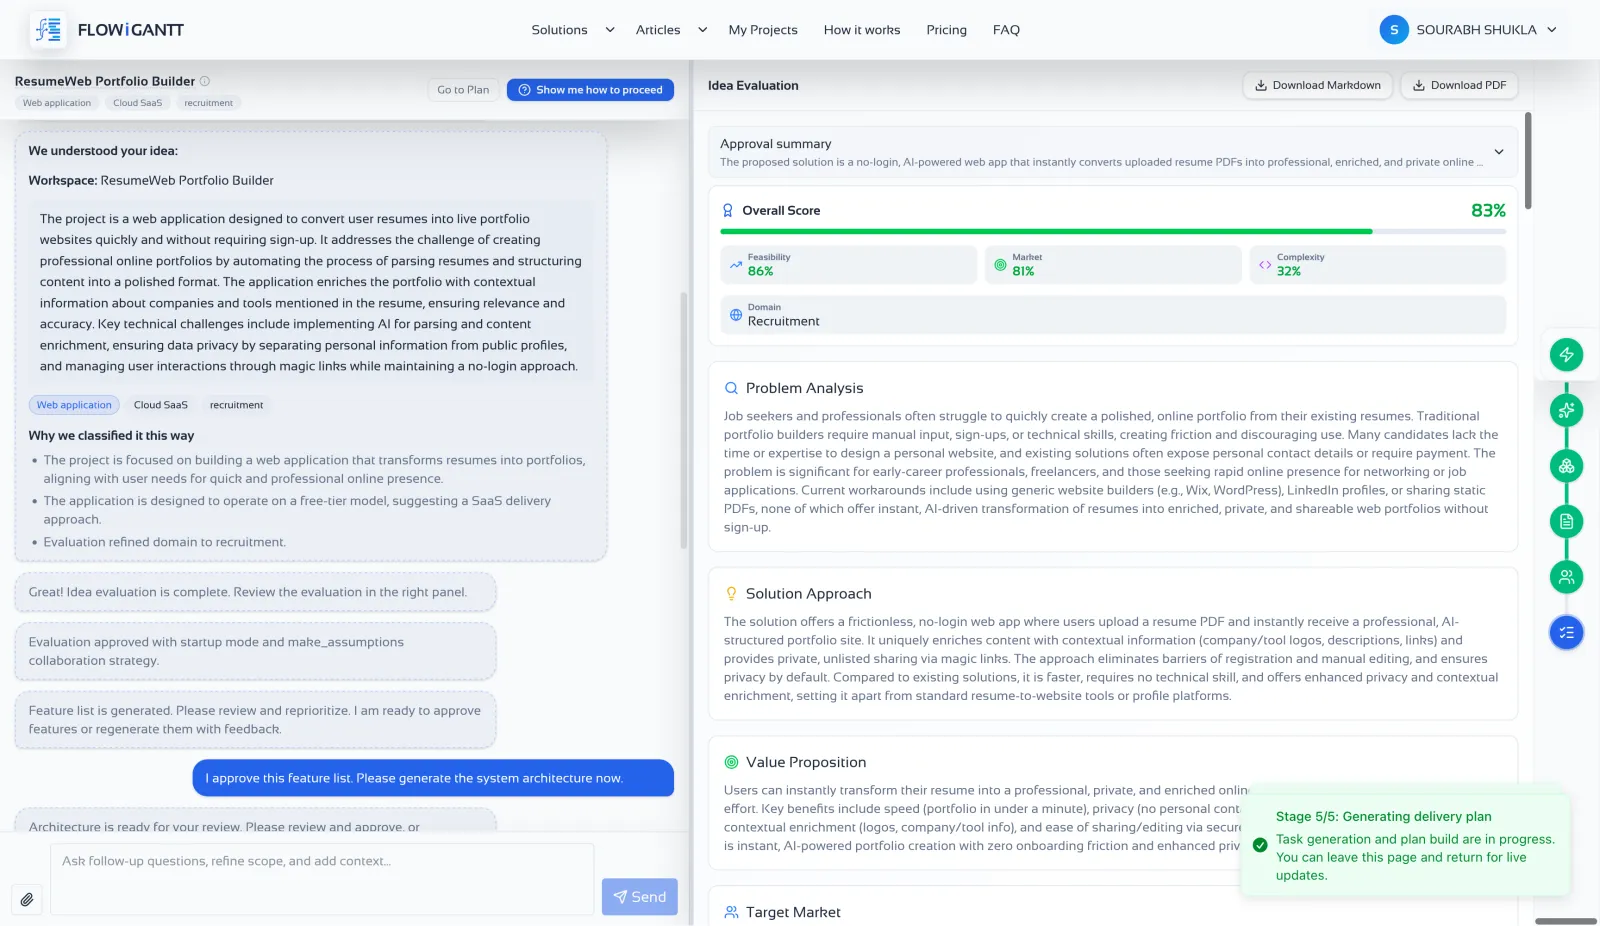Click the overall score progress bar
The image size is (1600, 926).
(x=1113, y=231)
